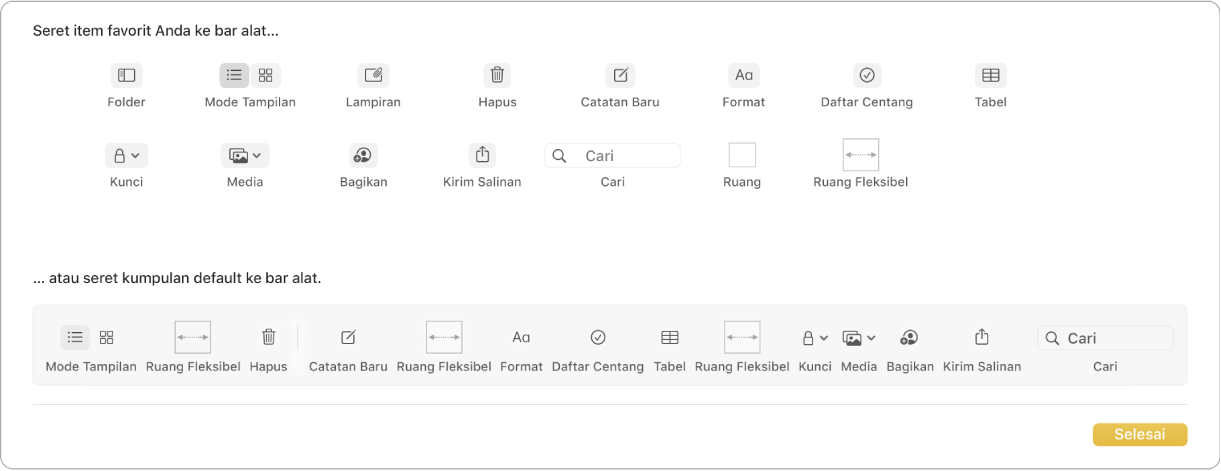Click Cari search field in default set

tap(1105, 338)
